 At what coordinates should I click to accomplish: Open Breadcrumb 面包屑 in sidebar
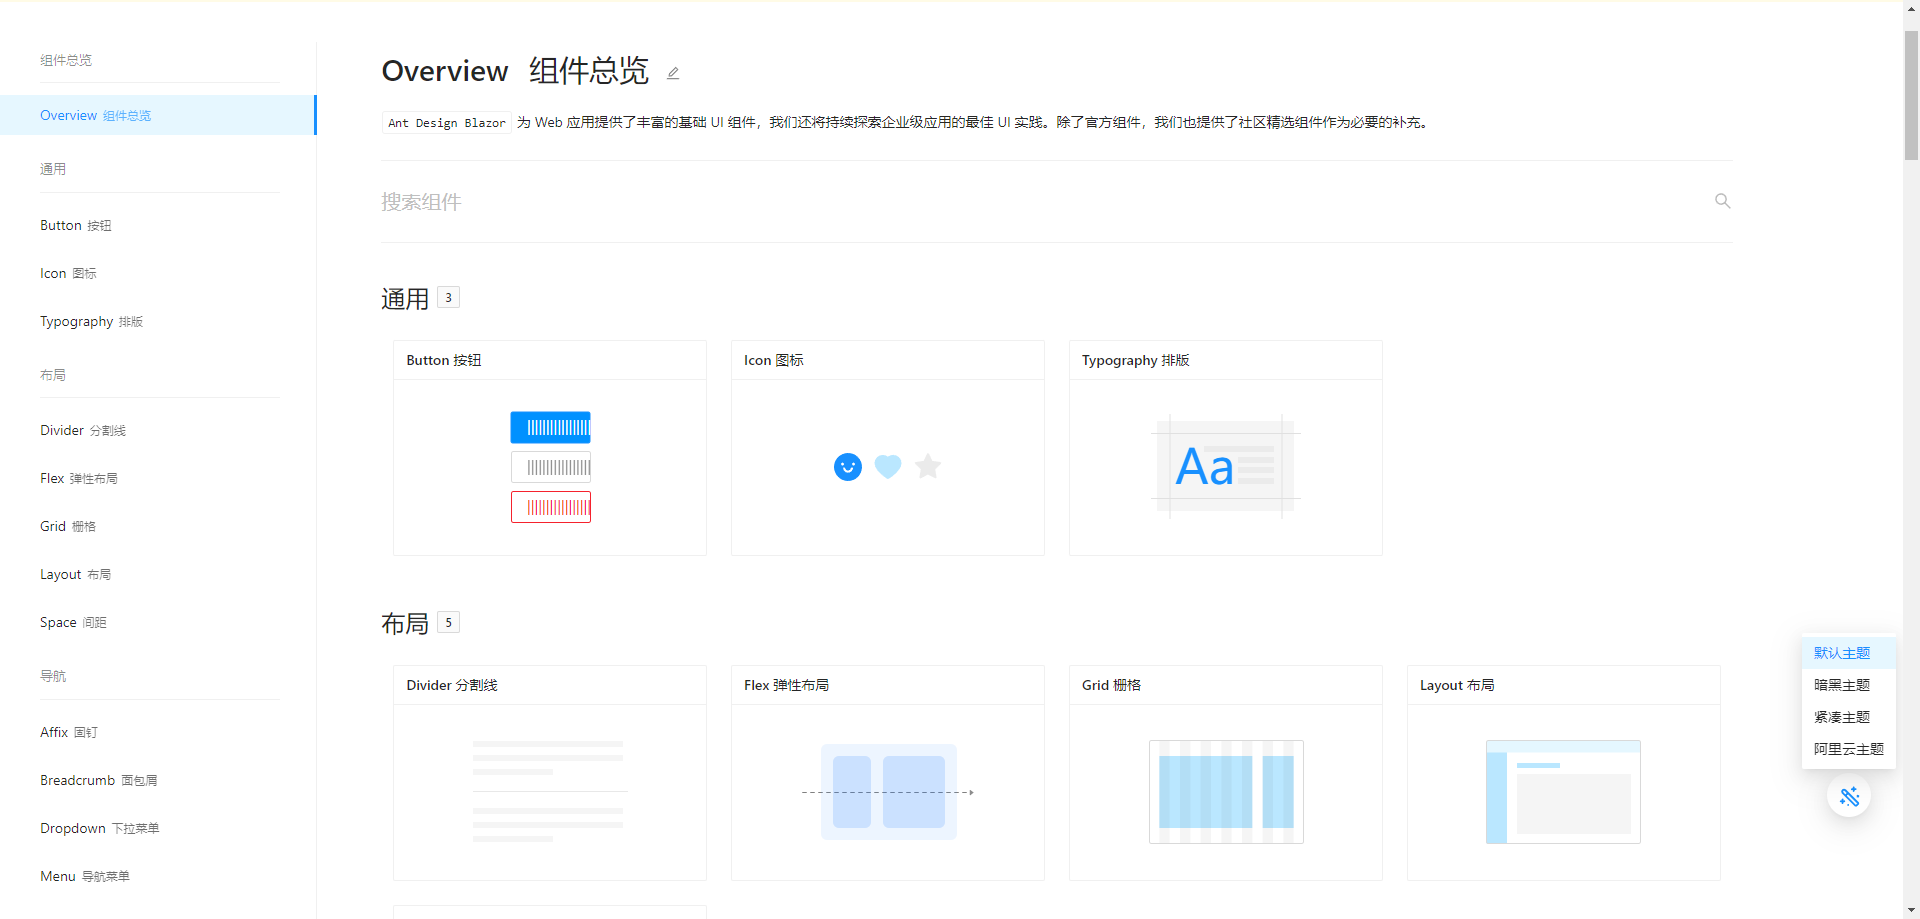pyautogui.click(x=98, y=780)
